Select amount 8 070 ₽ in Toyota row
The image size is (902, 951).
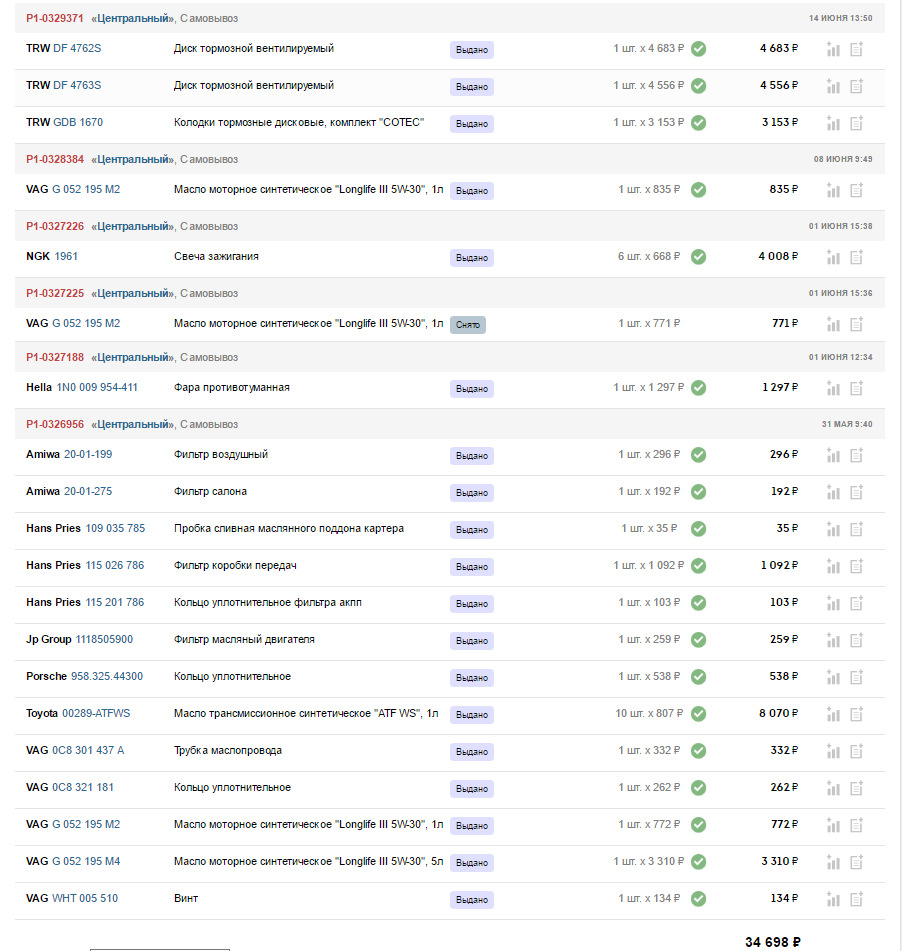pos(778,713)
